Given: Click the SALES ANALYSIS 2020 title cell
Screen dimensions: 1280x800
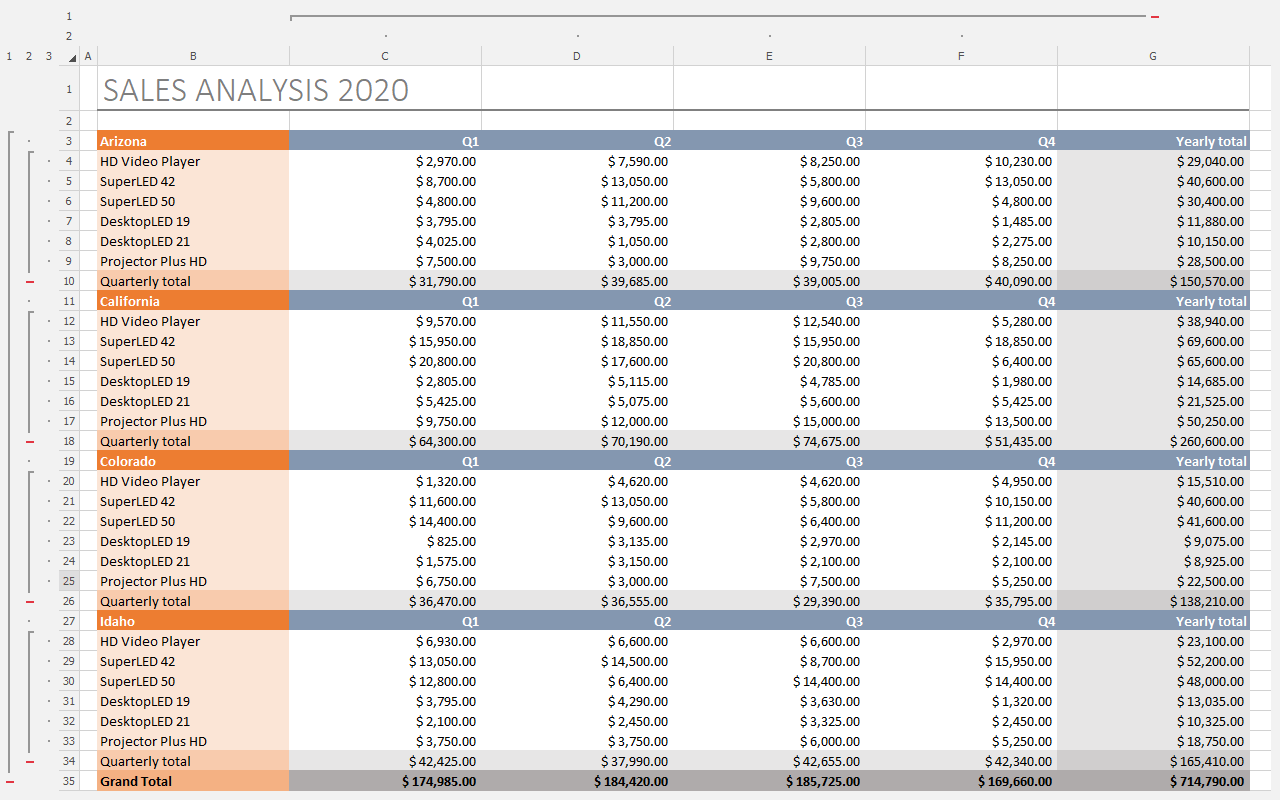Looking at the screenshot, I should (256, 90).
